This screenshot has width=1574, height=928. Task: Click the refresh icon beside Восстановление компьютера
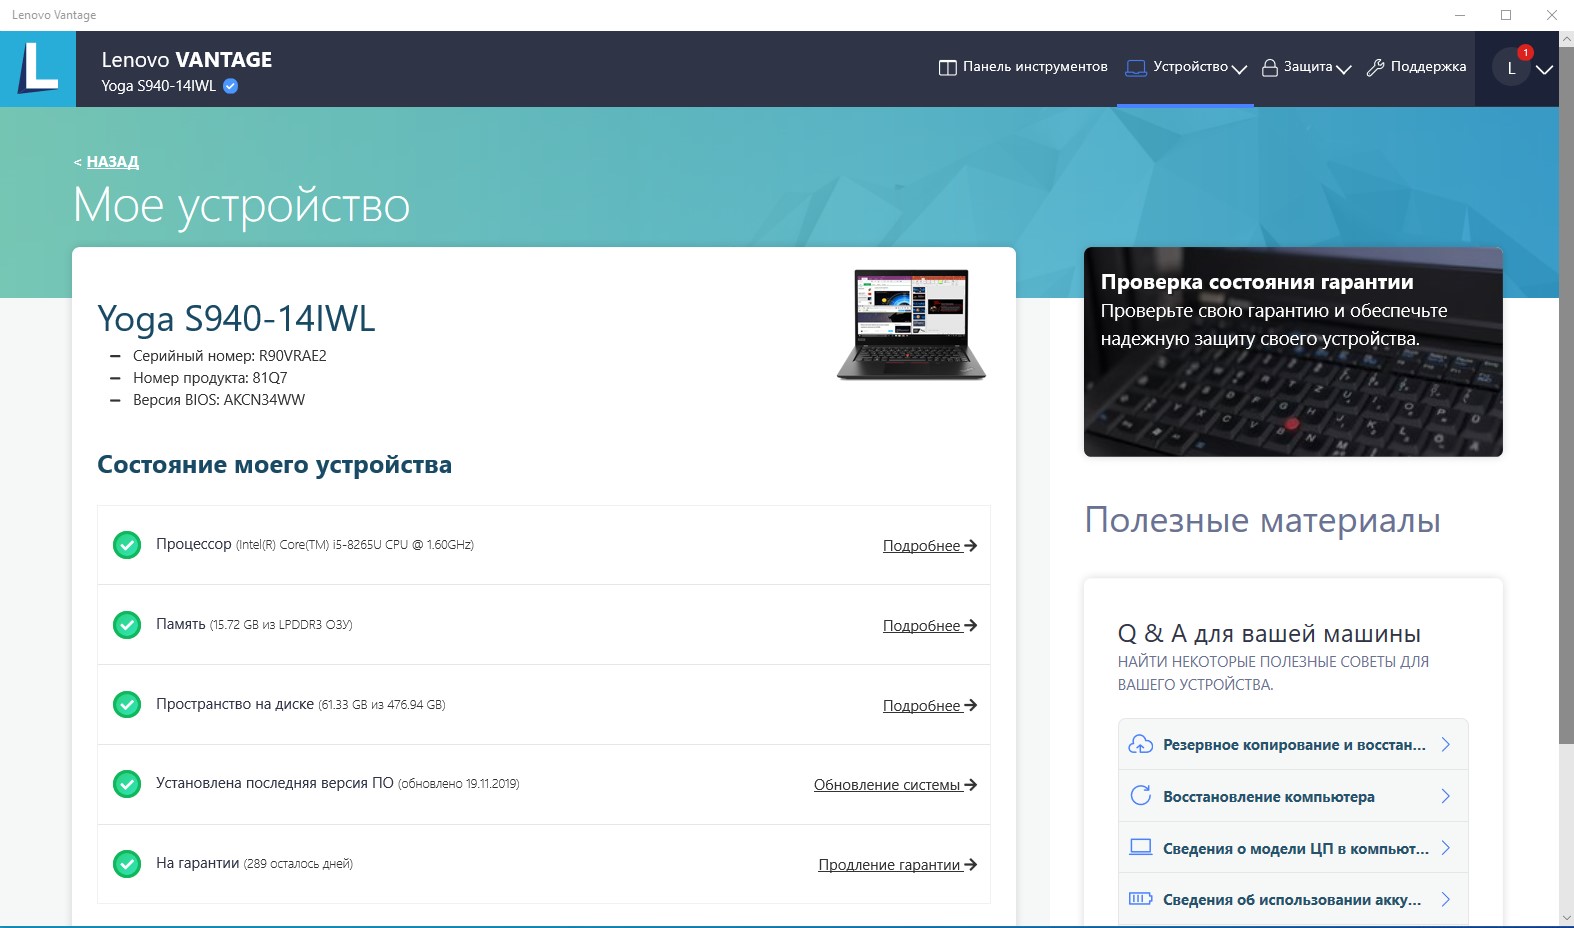(x=1140, y=796)
